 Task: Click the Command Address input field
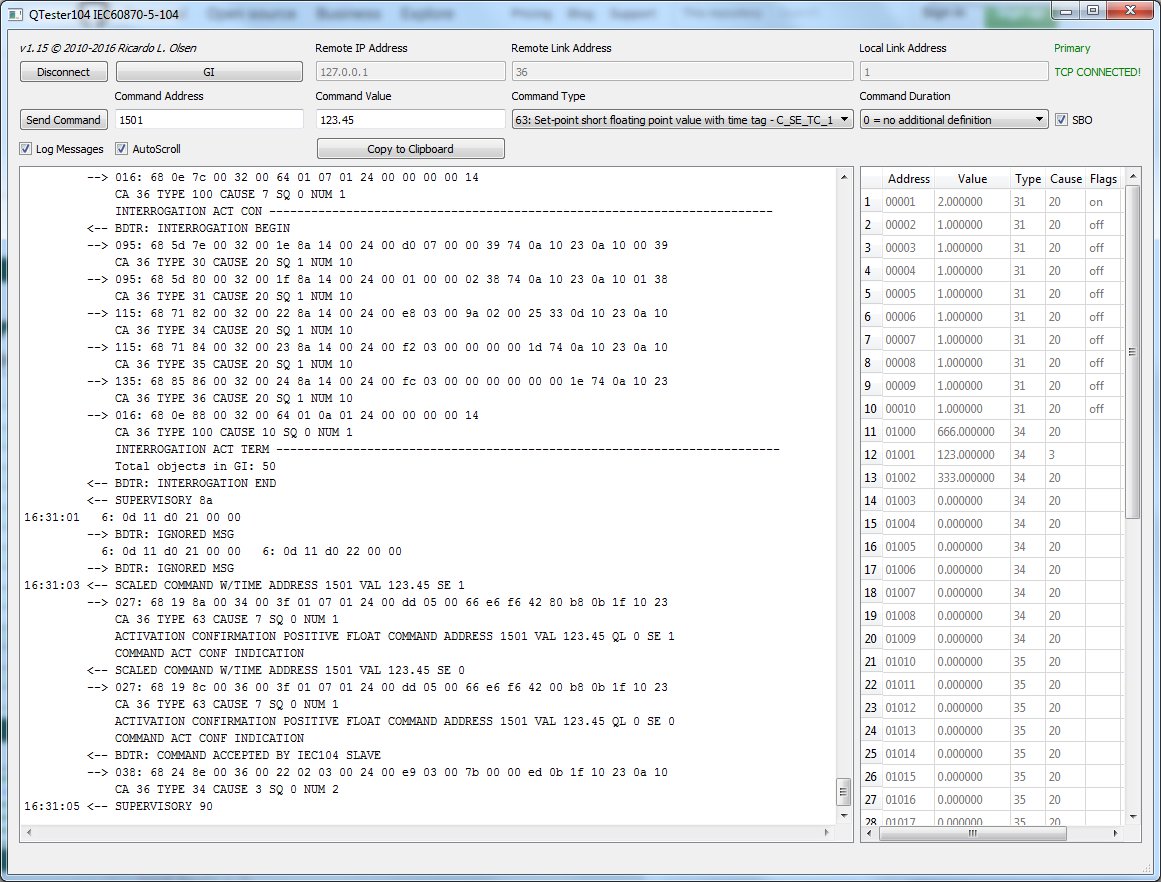[210, 120]
